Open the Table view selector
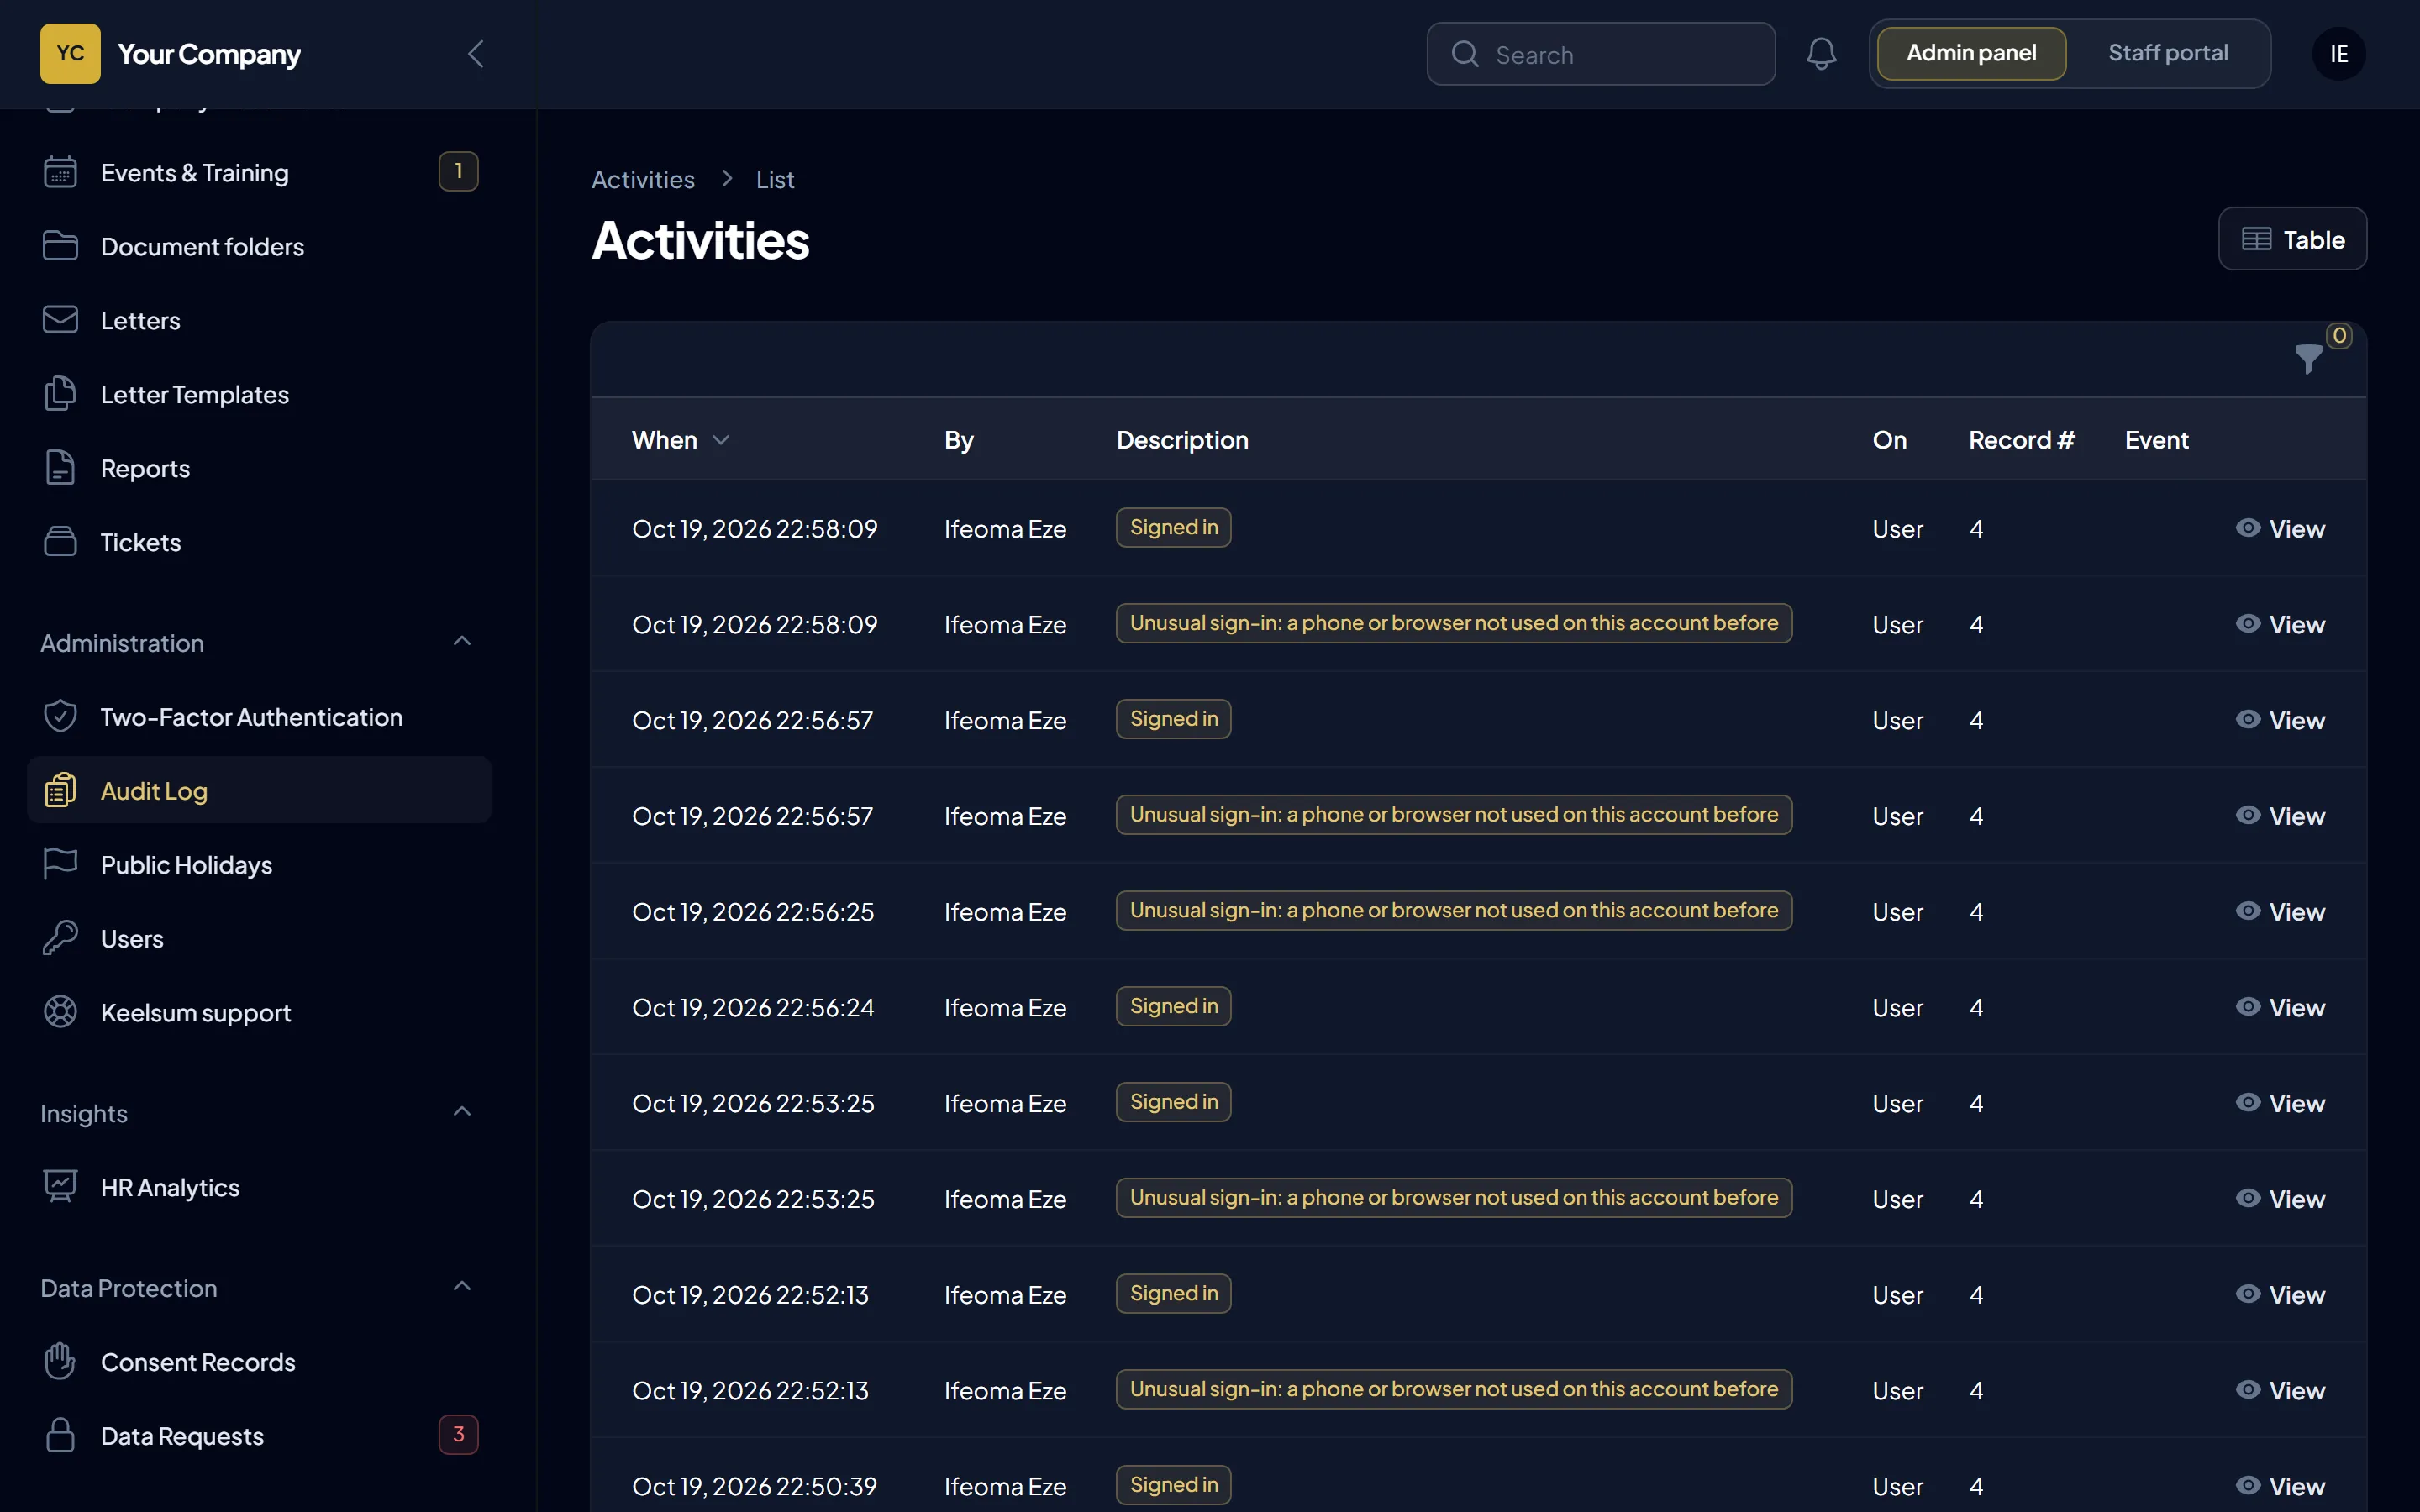2420x1512 pixels. click(2292, 239)
